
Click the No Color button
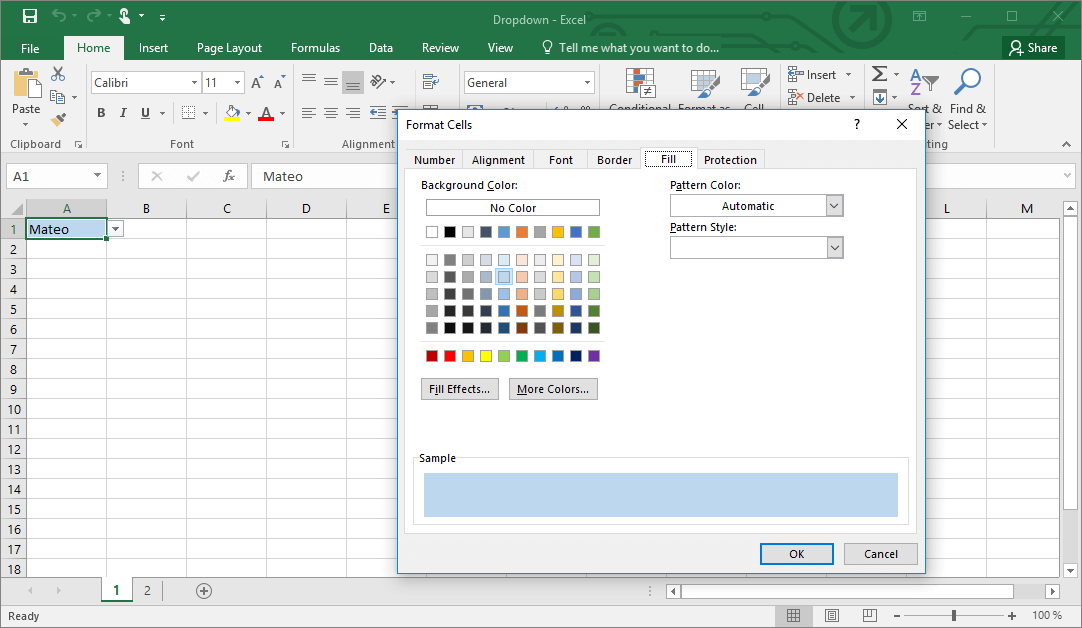[x=513, y=207]
